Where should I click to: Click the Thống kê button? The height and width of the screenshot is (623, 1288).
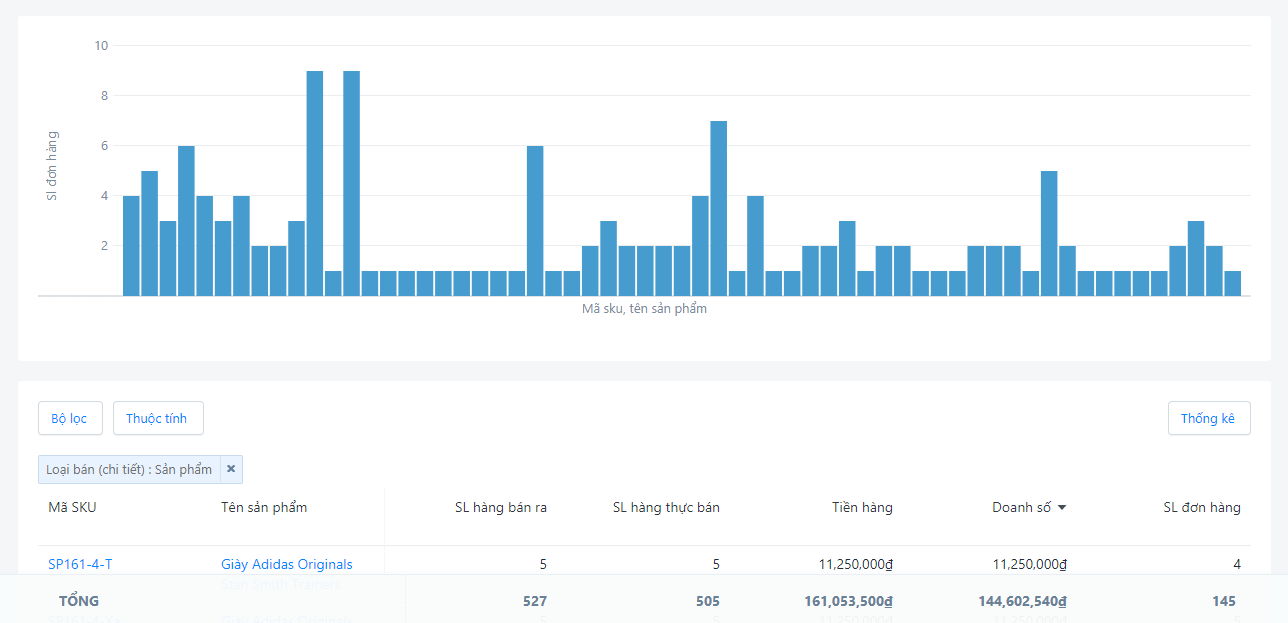[1208, 418]
